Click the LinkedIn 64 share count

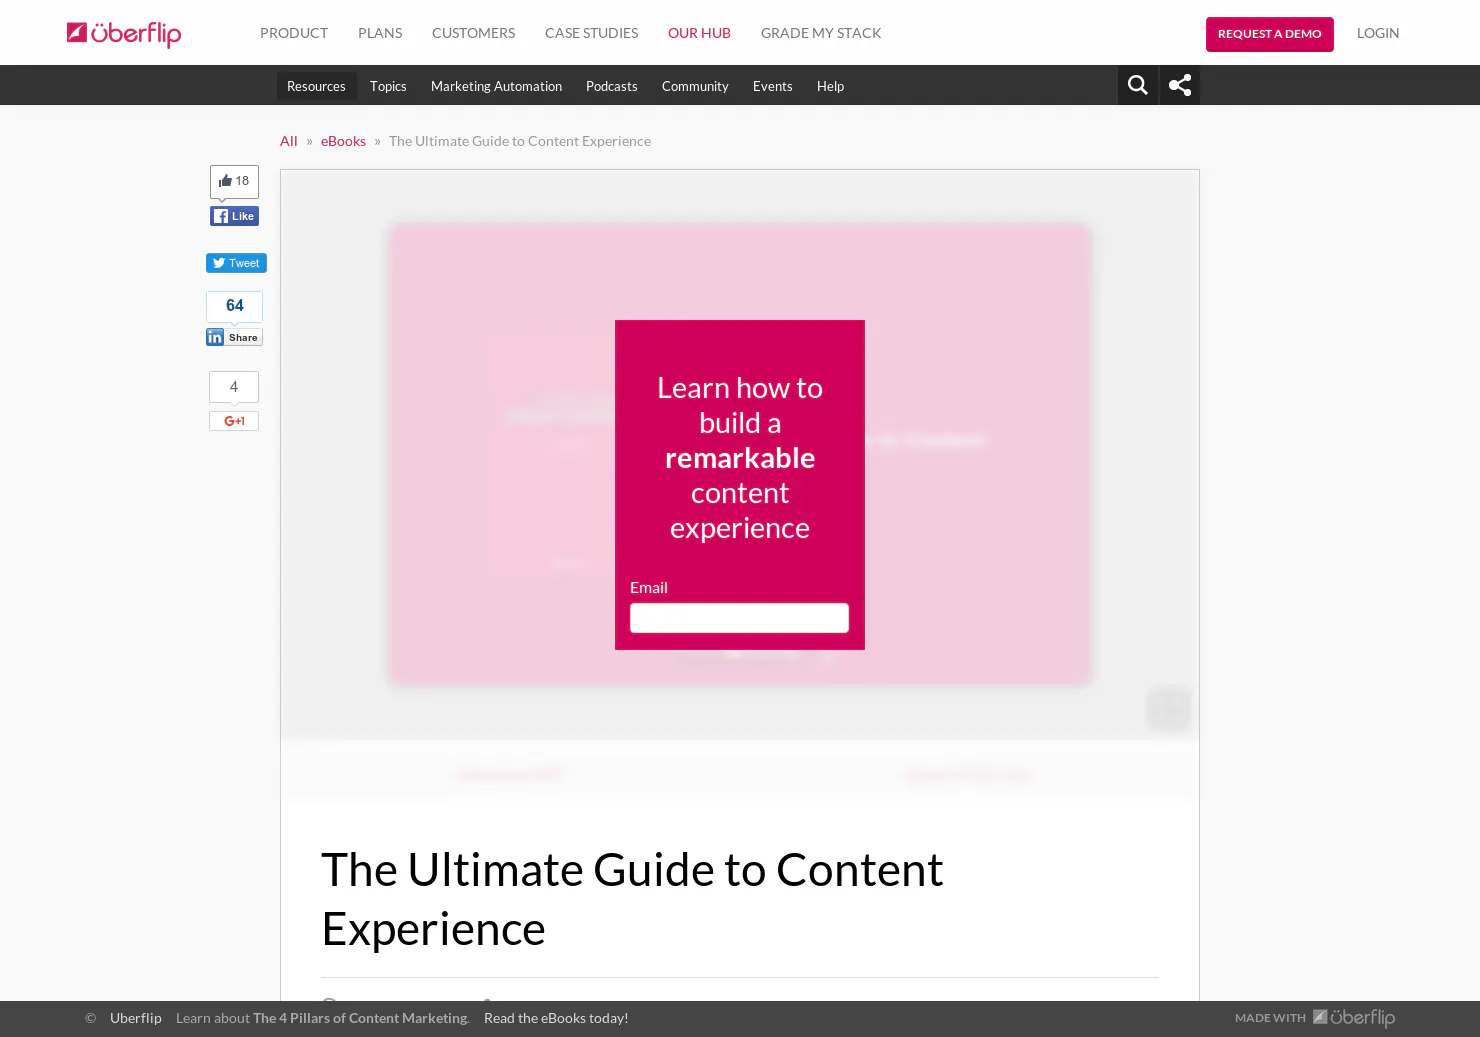point(234,306)
